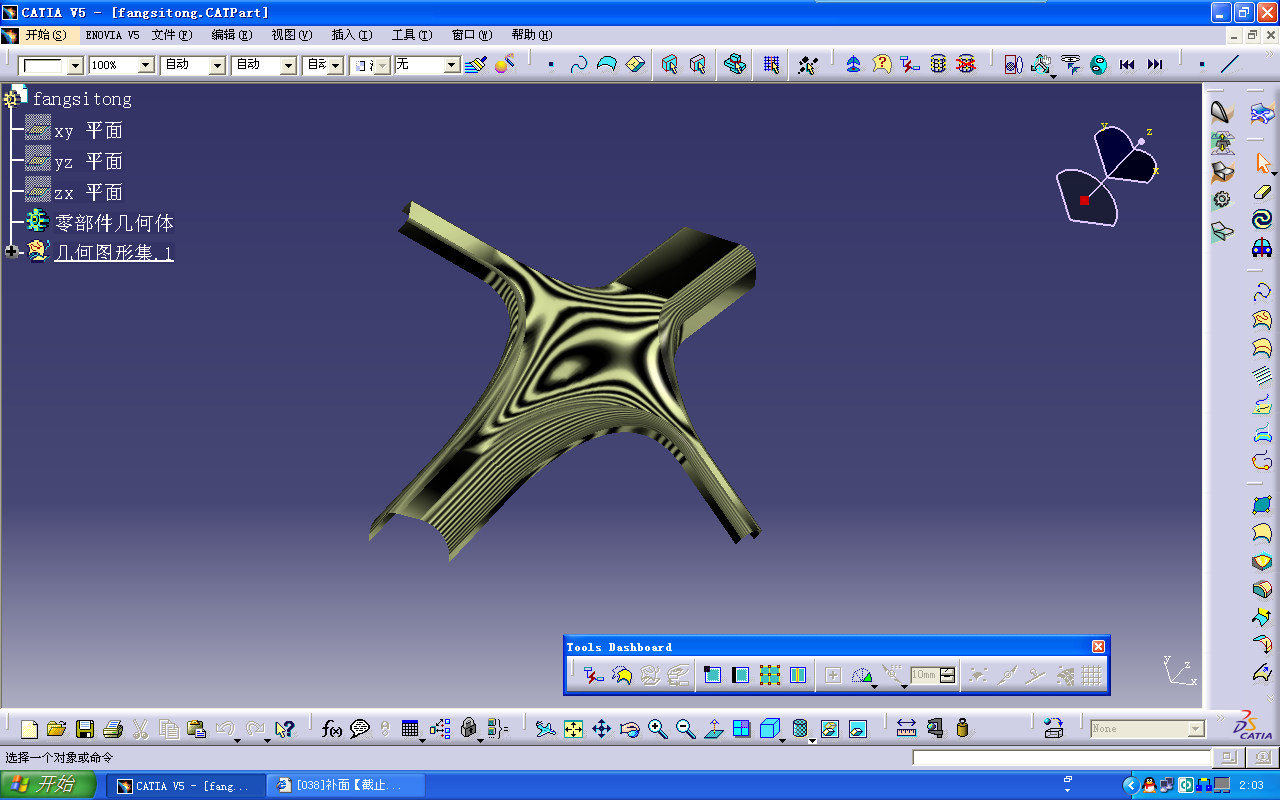1280x800 pixels.
Task: Expand the right toolbar overflow chevron
Action: (1272, 697)
